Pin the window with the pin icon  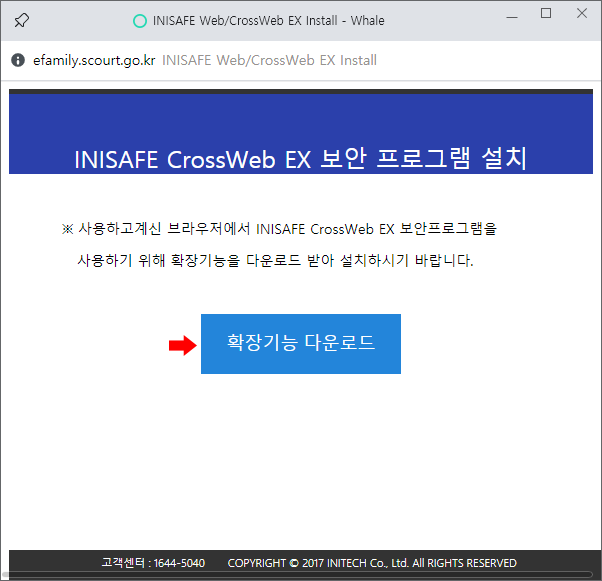click(22, 20)
